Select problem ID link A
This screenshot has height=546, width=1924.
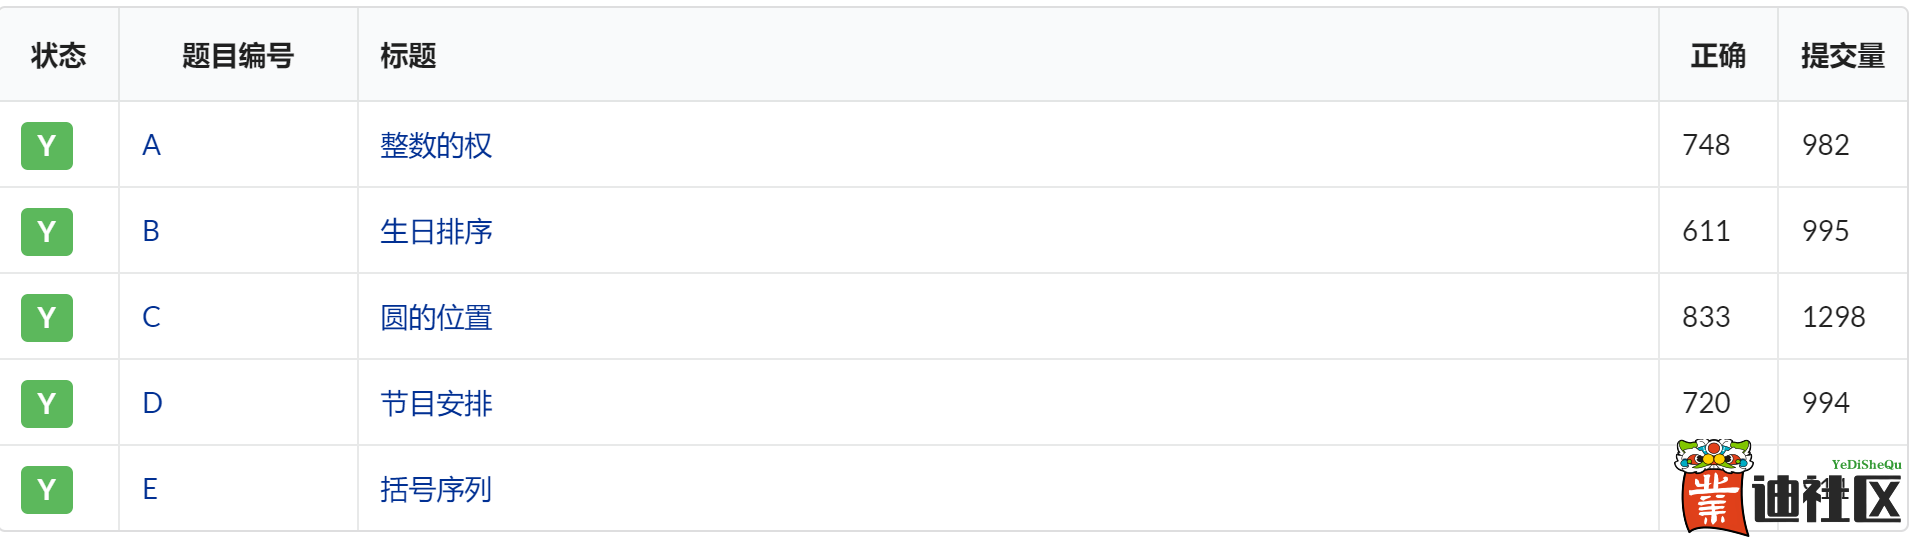coord(151,146)
